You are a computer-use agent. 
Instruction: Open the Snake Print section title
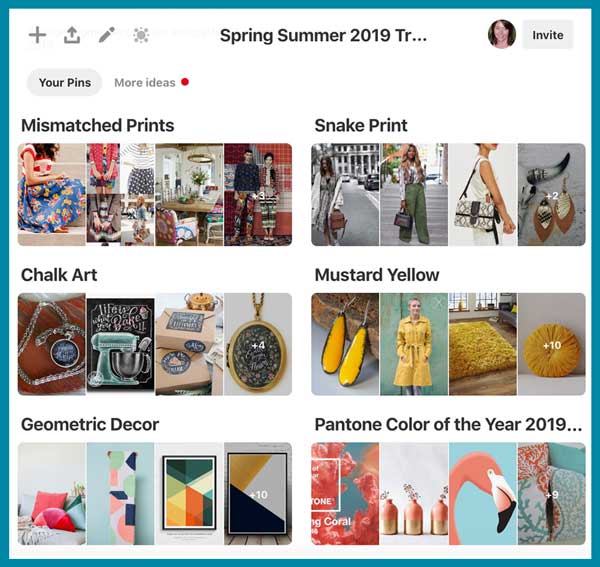tap(361, 125)
